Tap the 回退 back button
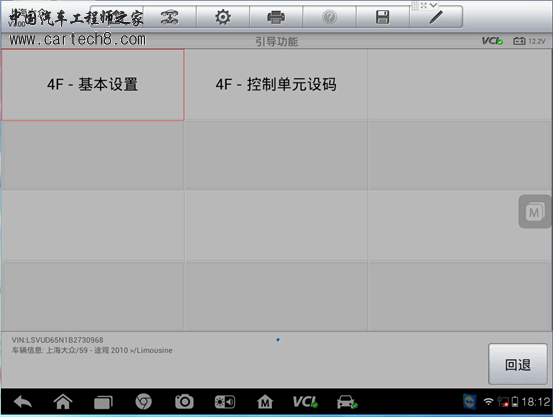 [x=518, y=364]
